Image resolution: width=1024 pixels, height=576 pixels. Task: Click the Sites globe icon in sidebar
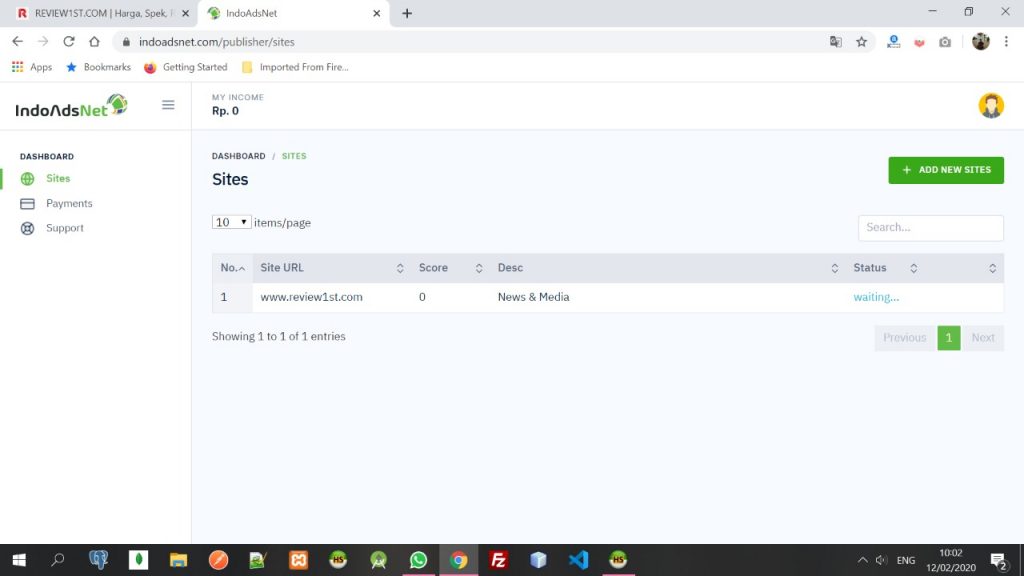pos(27,179)
